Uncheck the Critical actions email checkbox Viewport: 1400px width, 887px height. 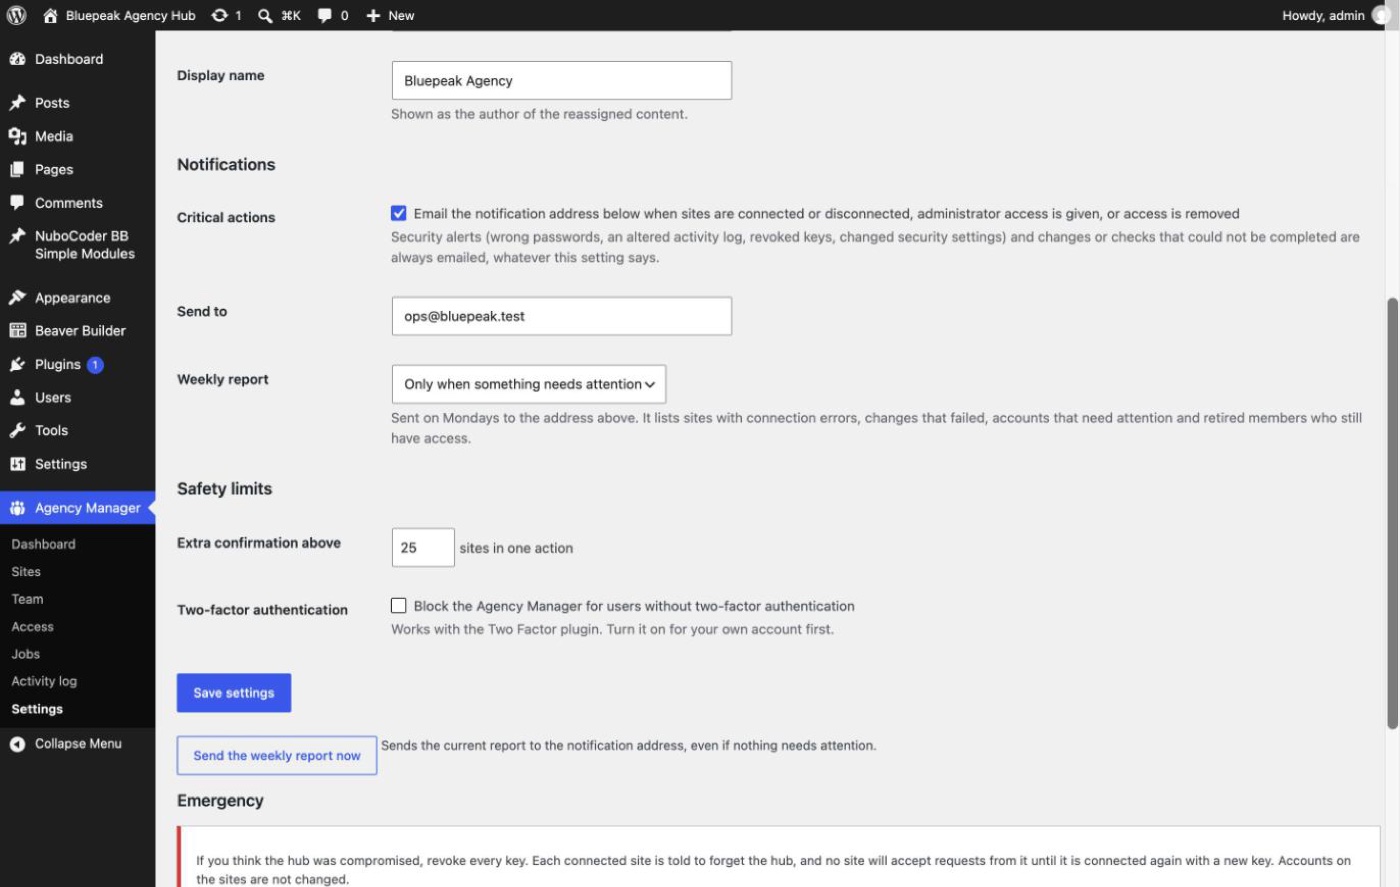tap(398, 213)
